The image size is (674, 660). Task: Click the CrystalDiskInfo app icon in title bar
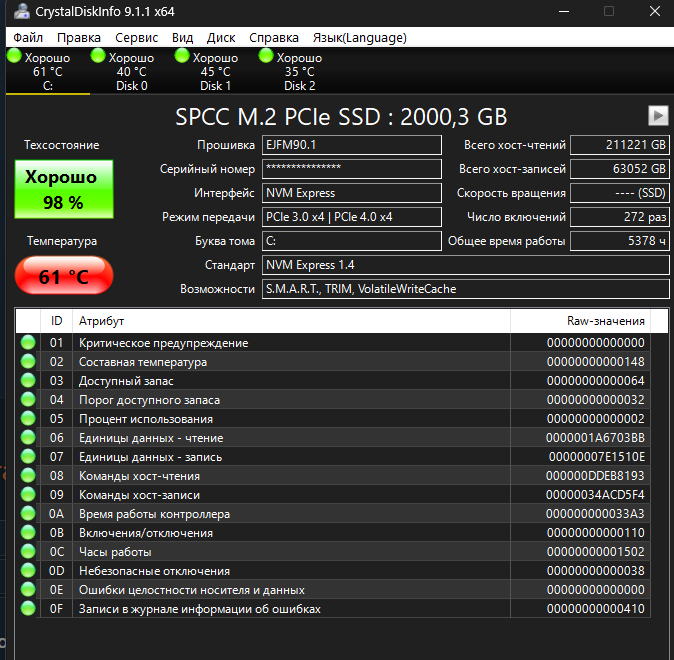(21, 12)
